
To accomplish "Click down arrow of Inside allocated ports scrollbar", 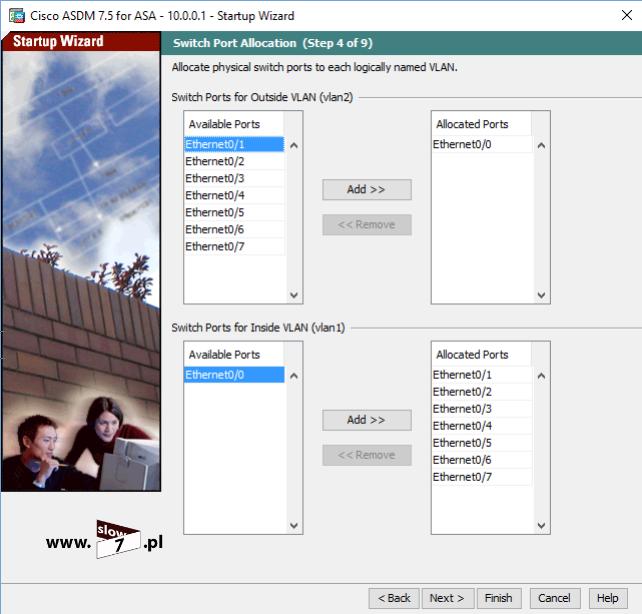I will point(541,526).
